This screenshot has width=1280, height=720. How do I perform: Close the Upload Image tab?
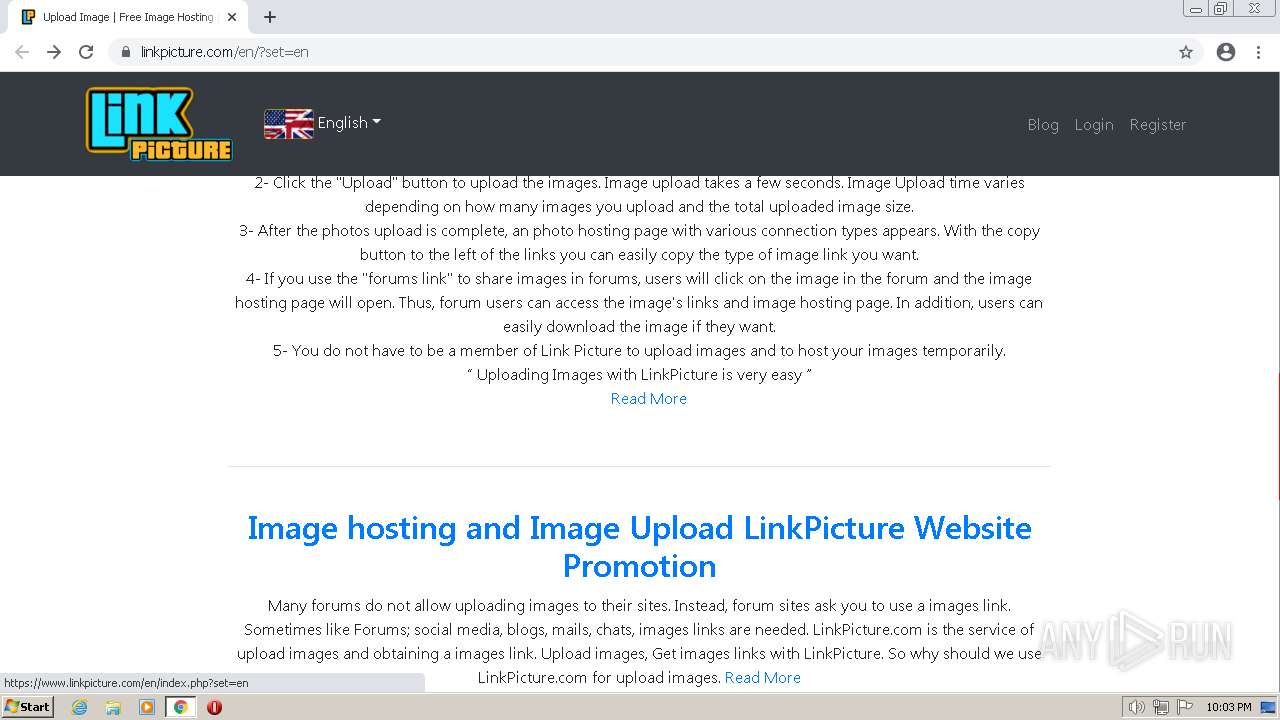(232, 17)
